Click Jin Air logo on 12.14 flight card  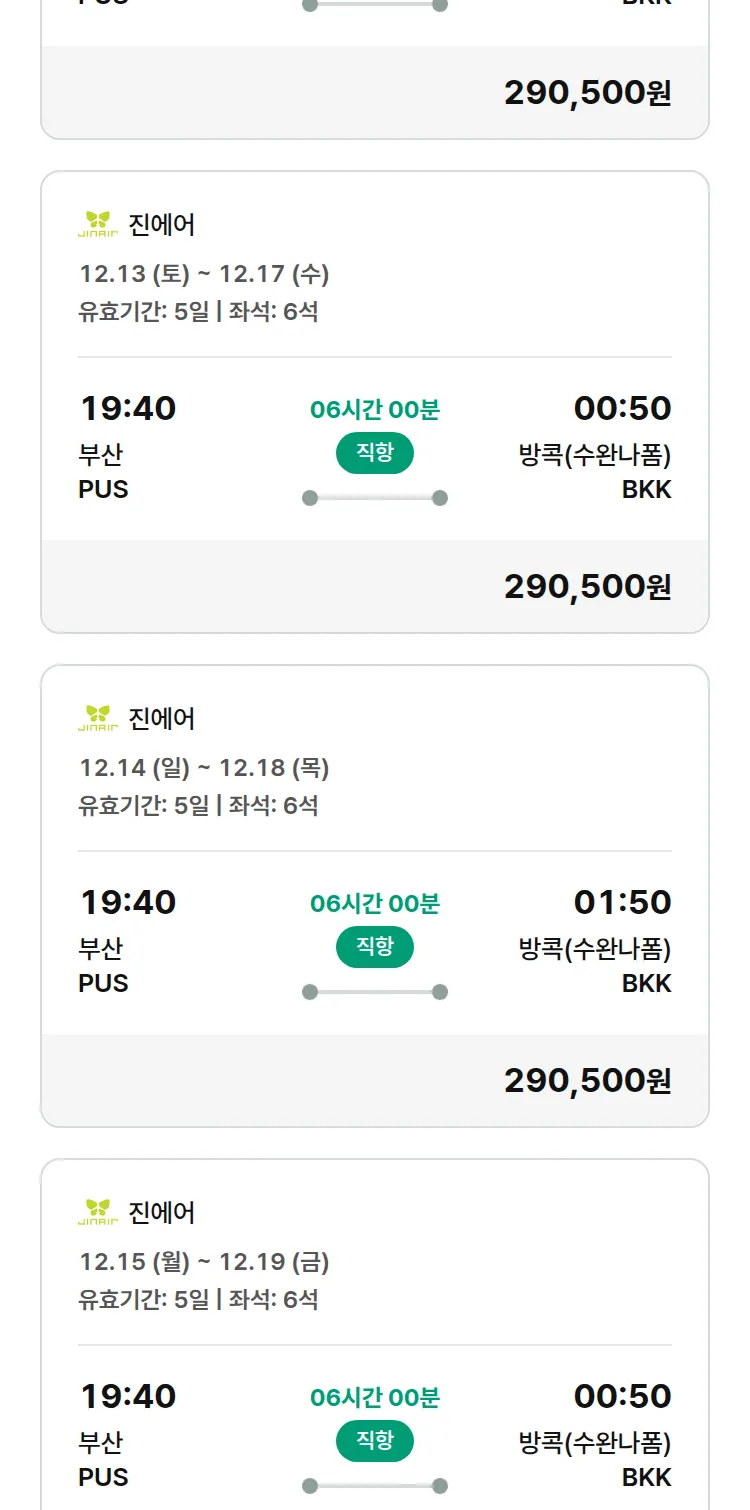tap(98, 718)
